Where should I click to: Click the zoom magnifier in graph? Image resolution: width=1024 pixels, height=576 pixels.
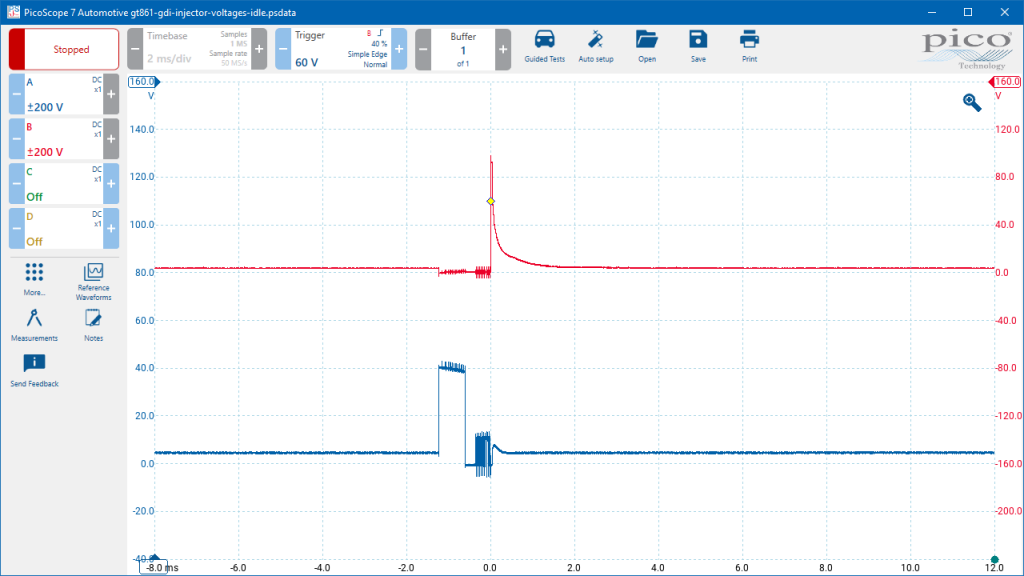click(972, 103)
